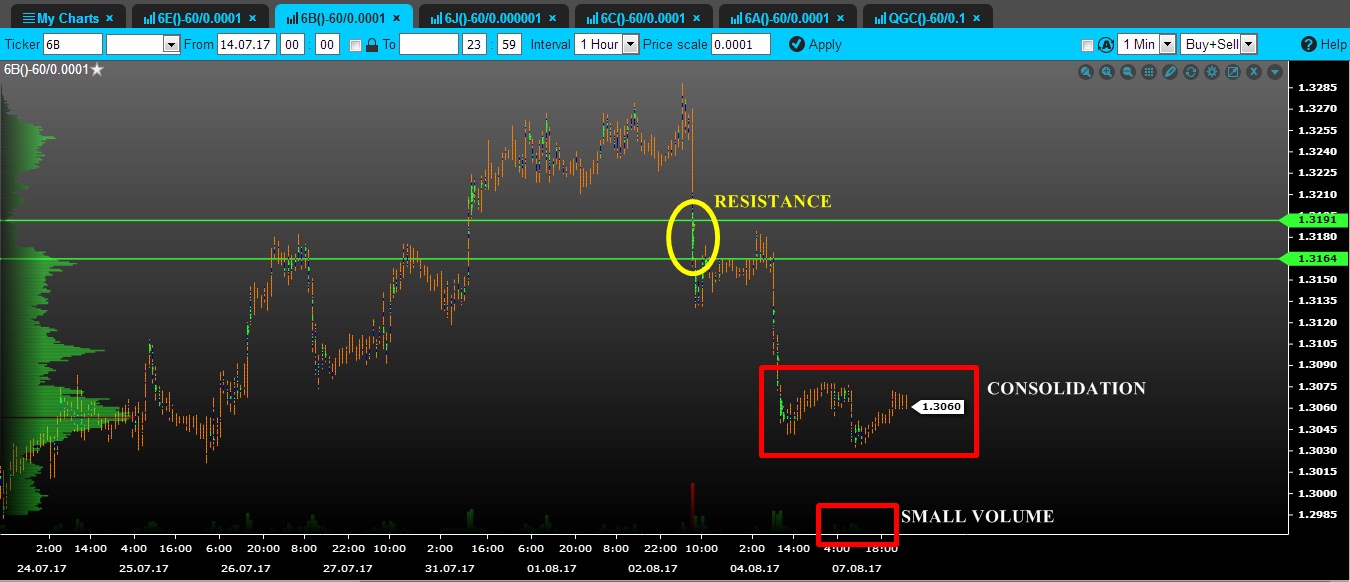Close the My Charts tab

click(x=109, y=18)
